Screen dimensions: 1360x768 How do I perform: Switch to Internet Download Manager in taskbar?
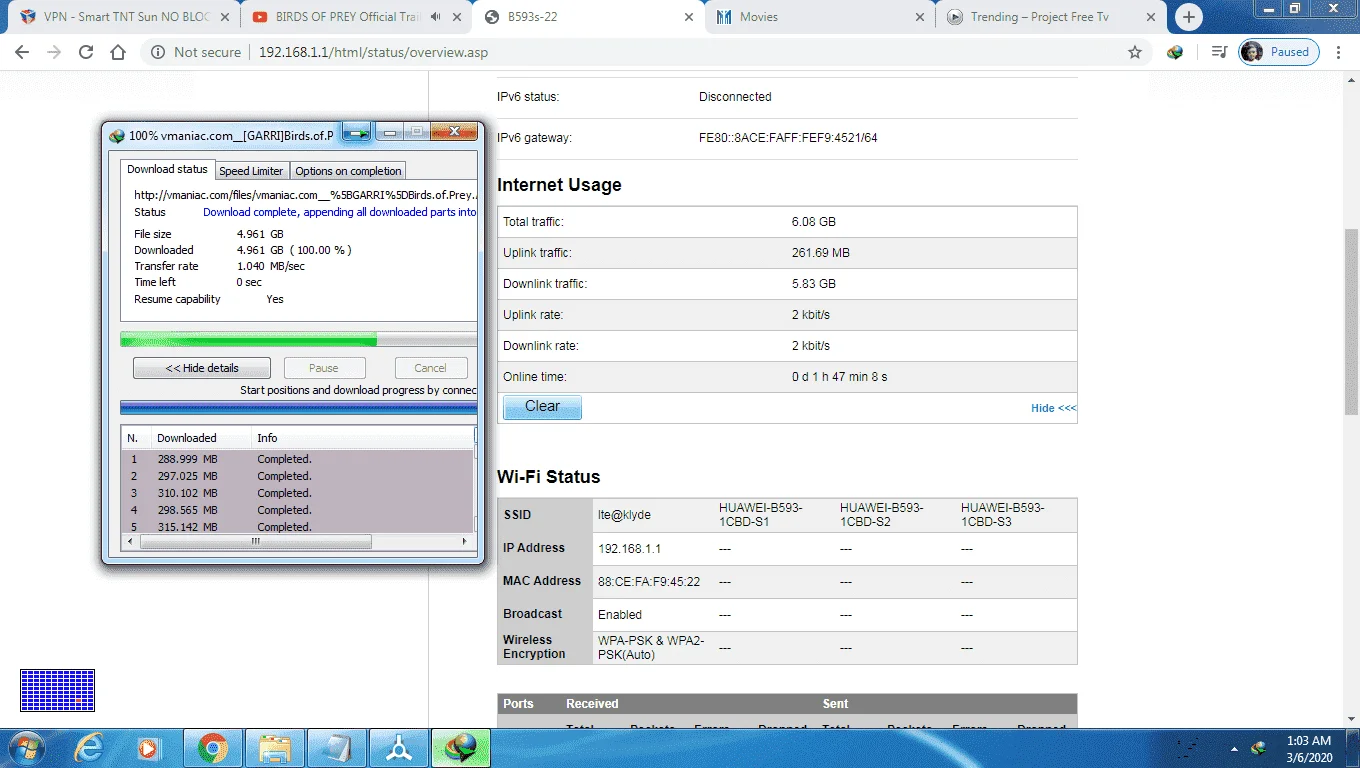pyautogui.click(x=461, y=748)
